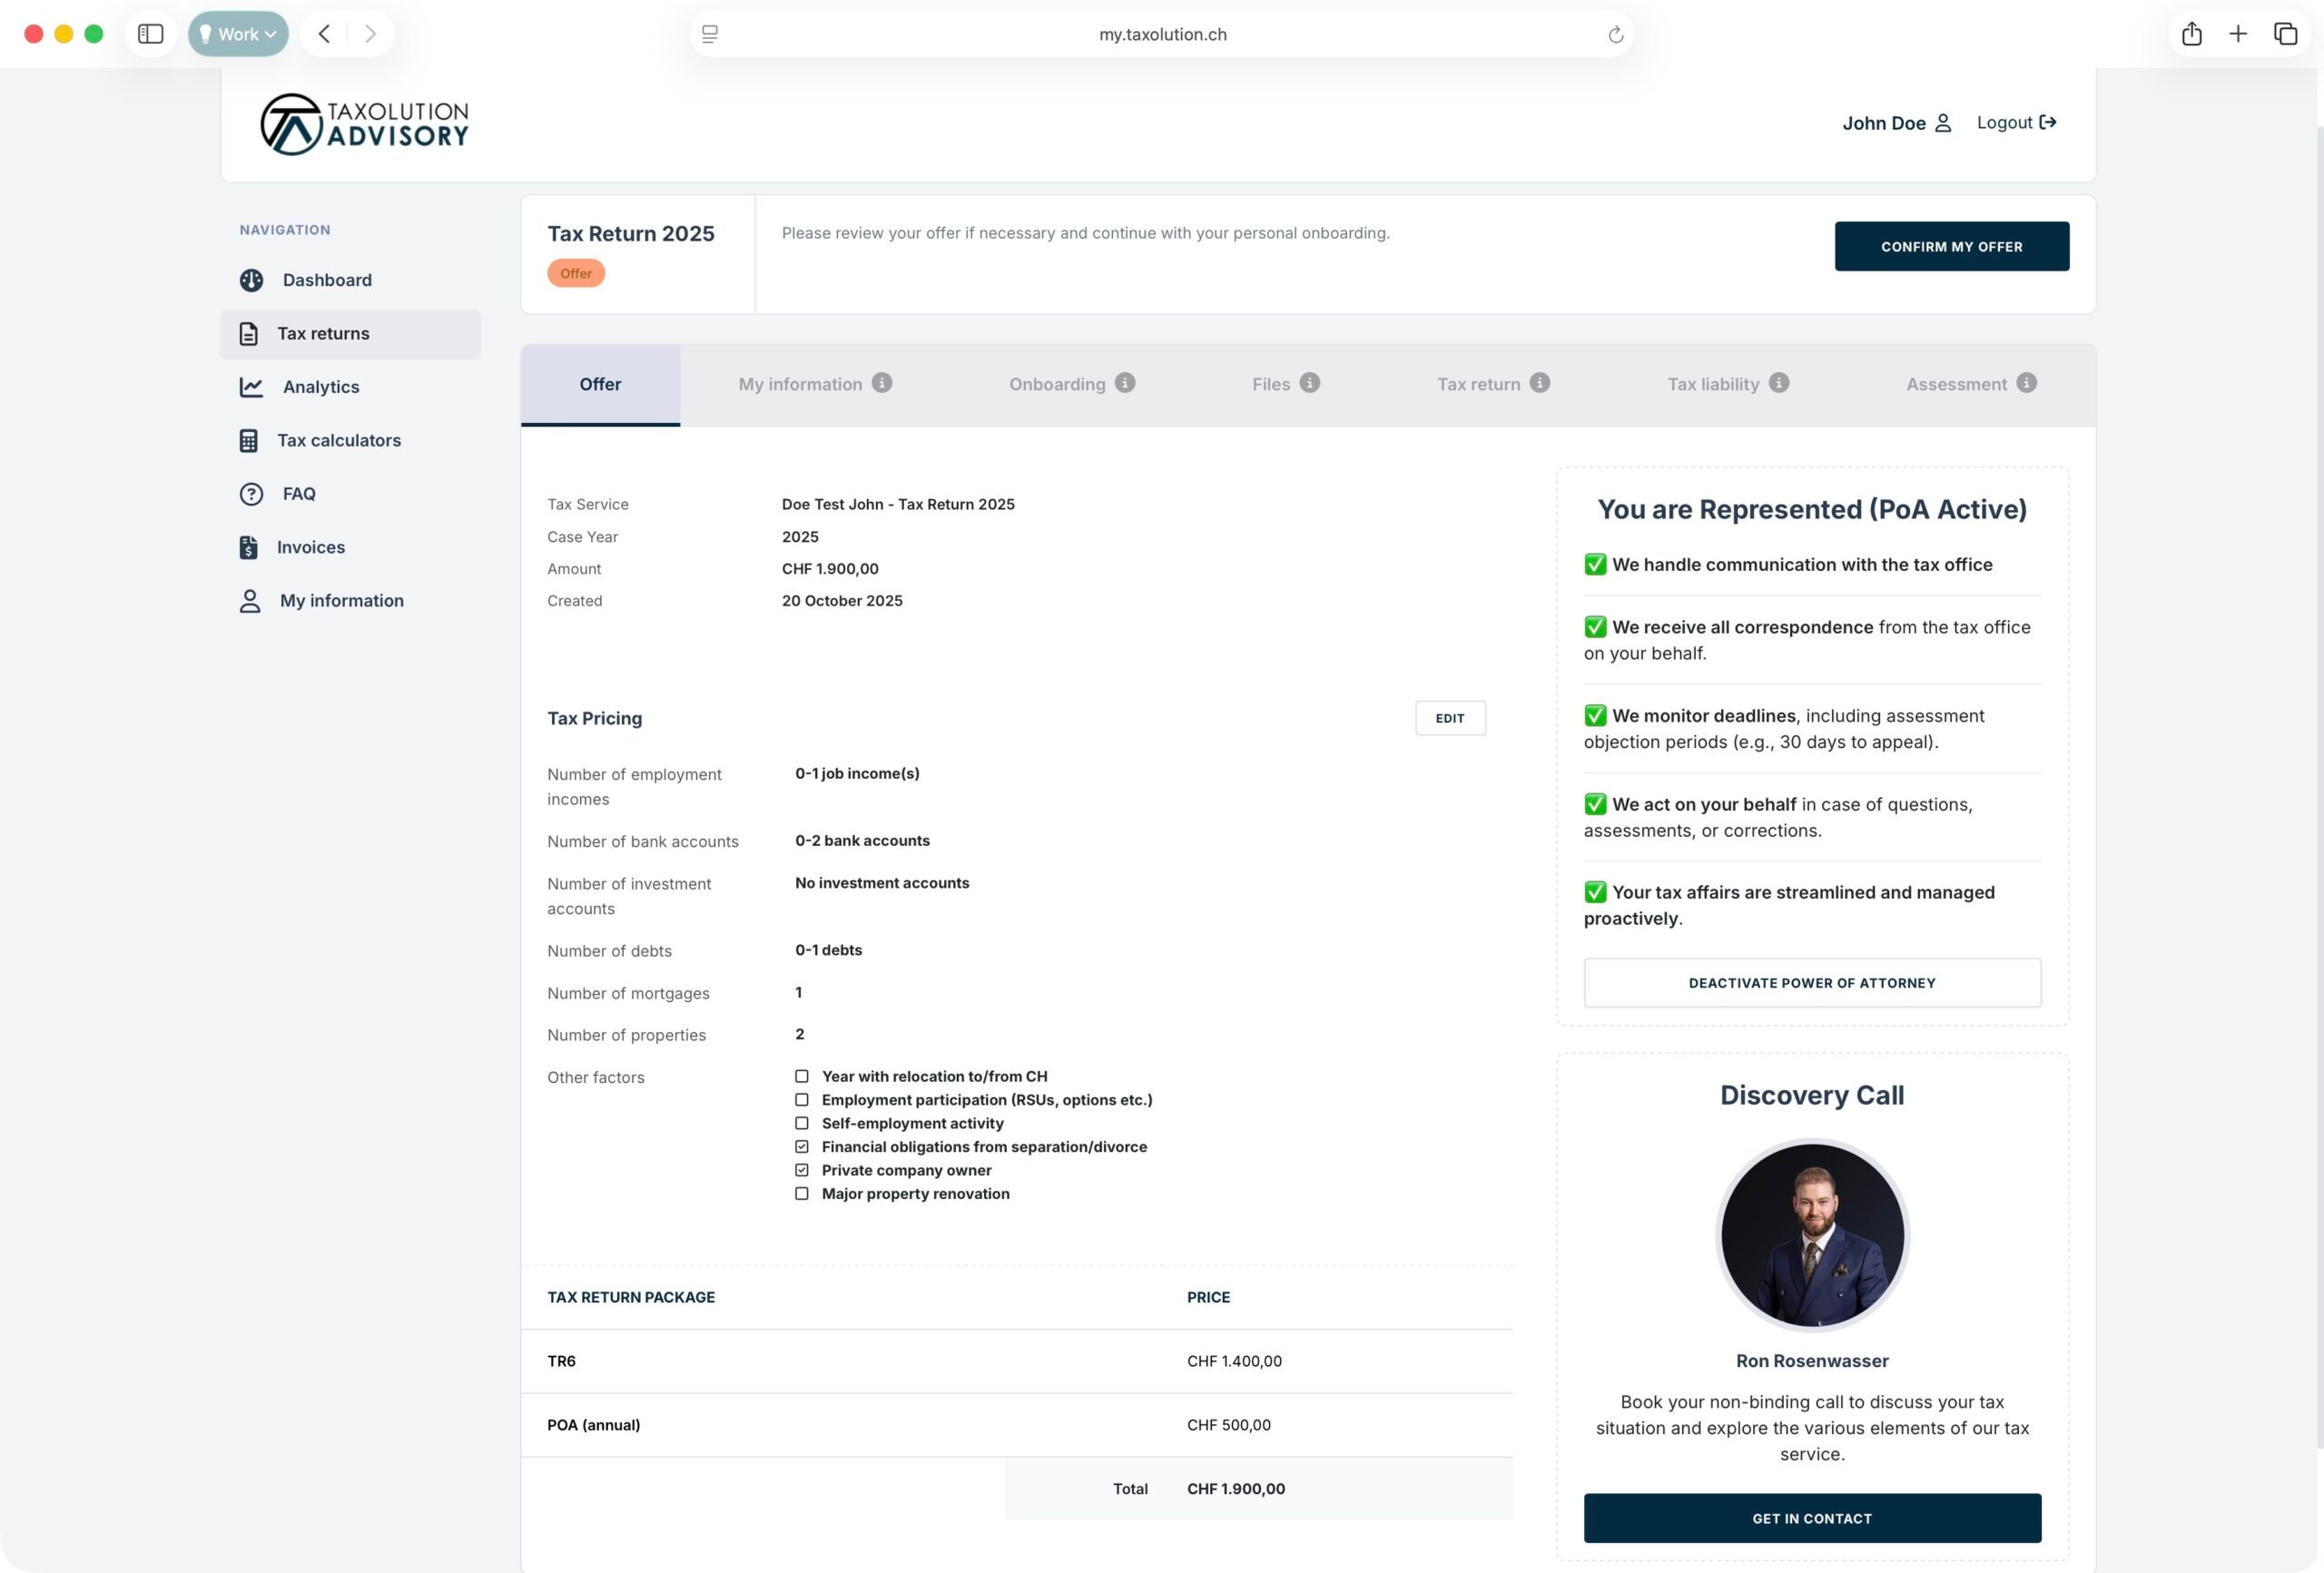Open John Doe user menu

pos(1896,123)
